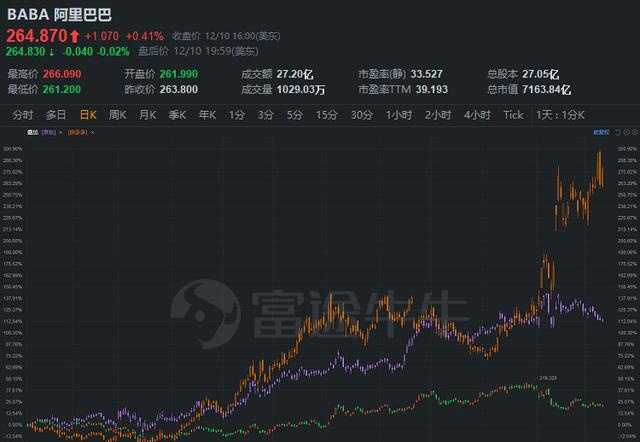The image size is (640, 442).
Task: Click the orange comparison stock label
Action: click(78, 133)
